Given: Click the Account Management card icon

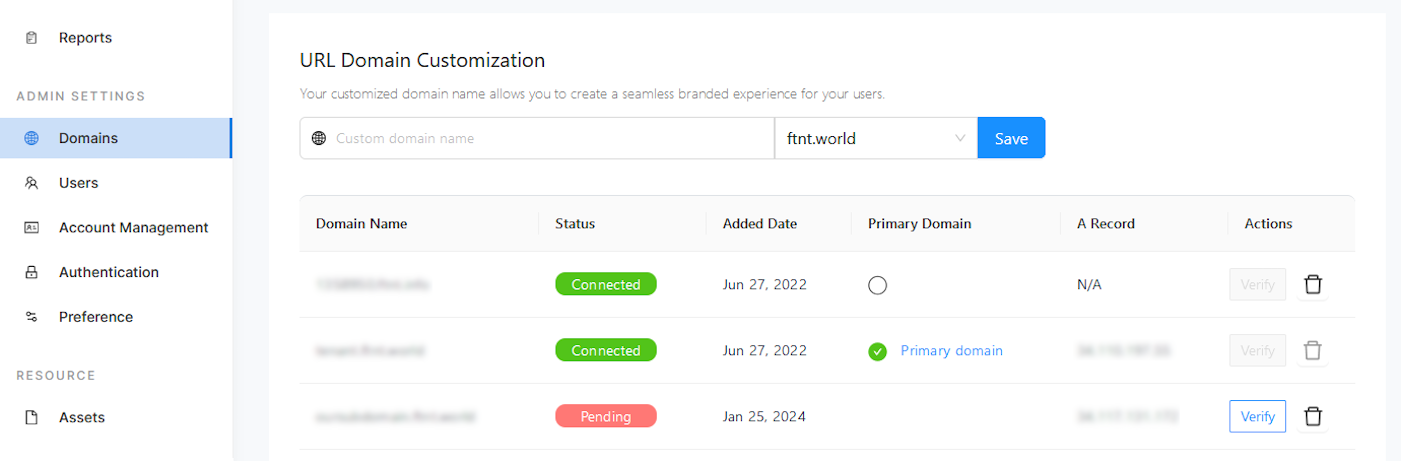Looking at the screenshot, I should pos(31,228).
